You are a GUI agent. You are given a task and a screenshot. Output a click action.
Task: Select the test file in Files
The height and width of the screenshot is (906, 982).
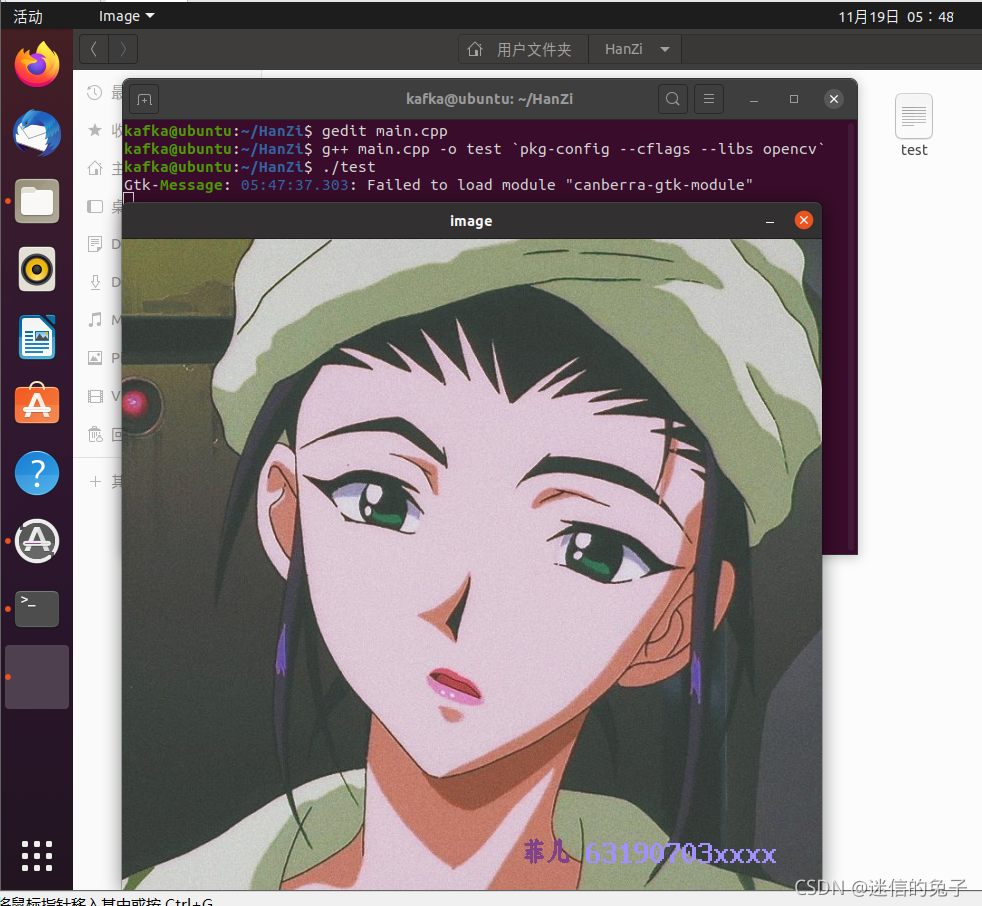pyautogui.click(x=914, y=126)
